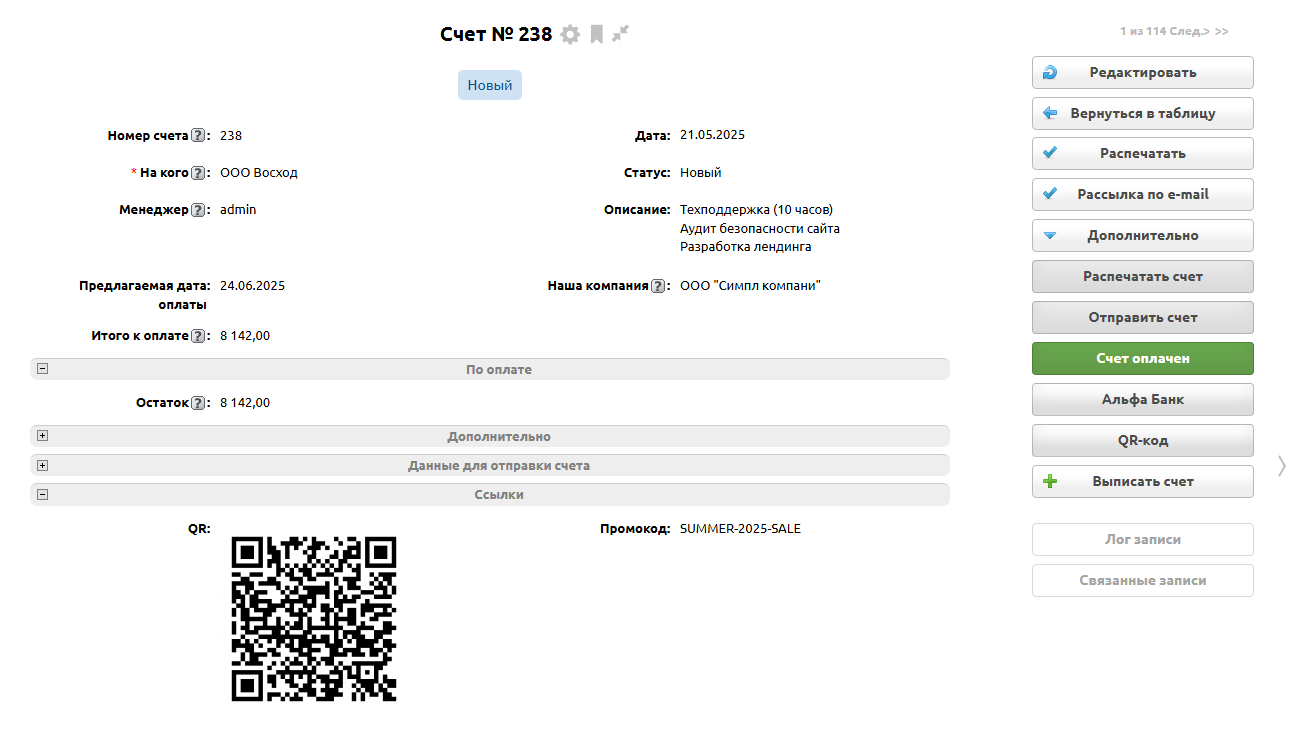Screen dimensions: 1302x743
Task: Click Вернуться в таблицу button
Action: pos(1142,113)
